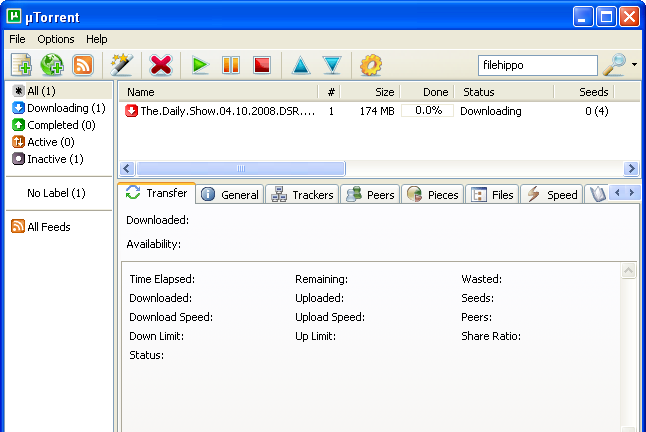This screenshot has height=432, width=646.
Task: Pause the torrent using the orange pause icon
Action: click(x=231, y=65)
